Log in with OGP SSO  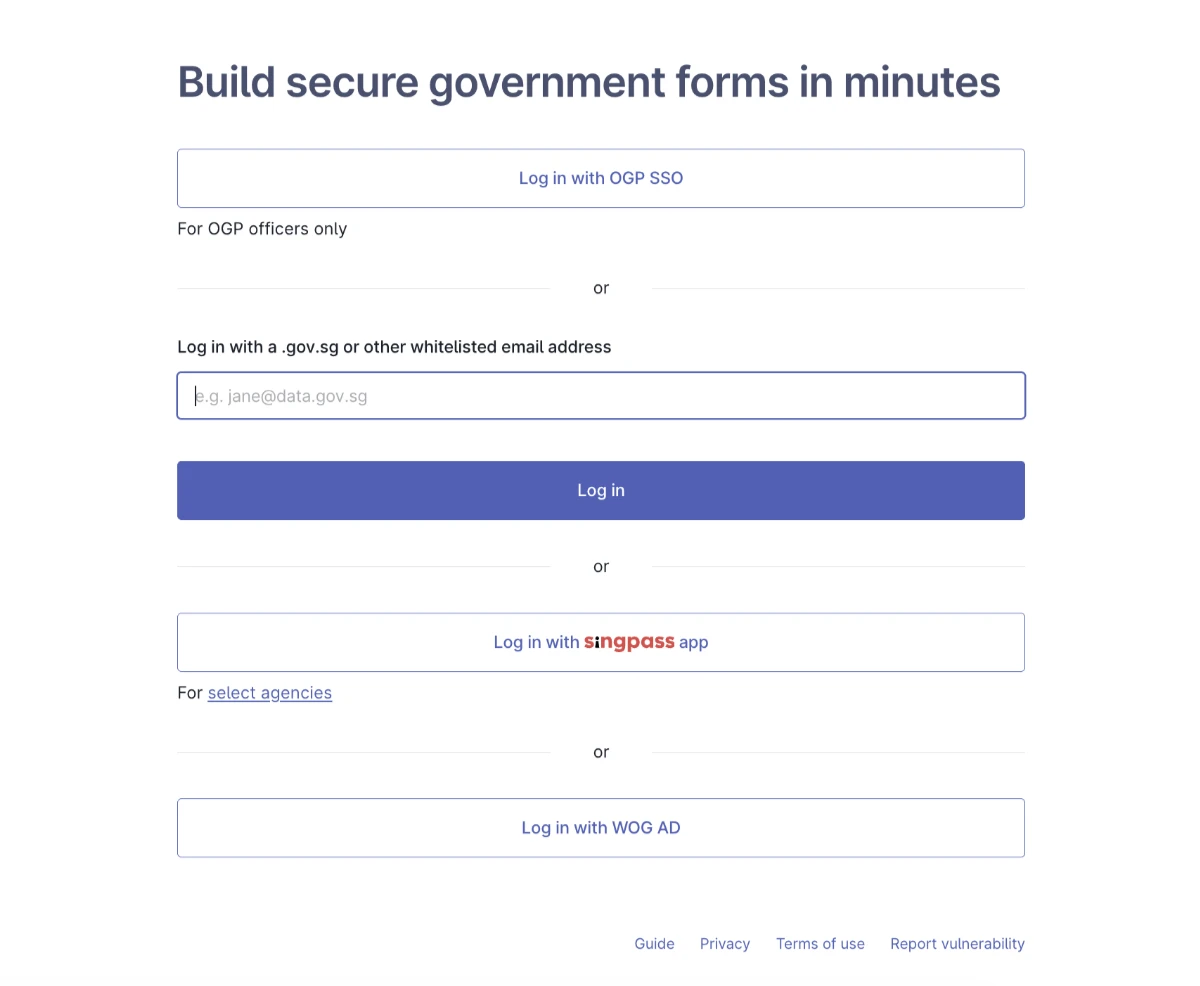pyautogui.click(x=600, y=178)
